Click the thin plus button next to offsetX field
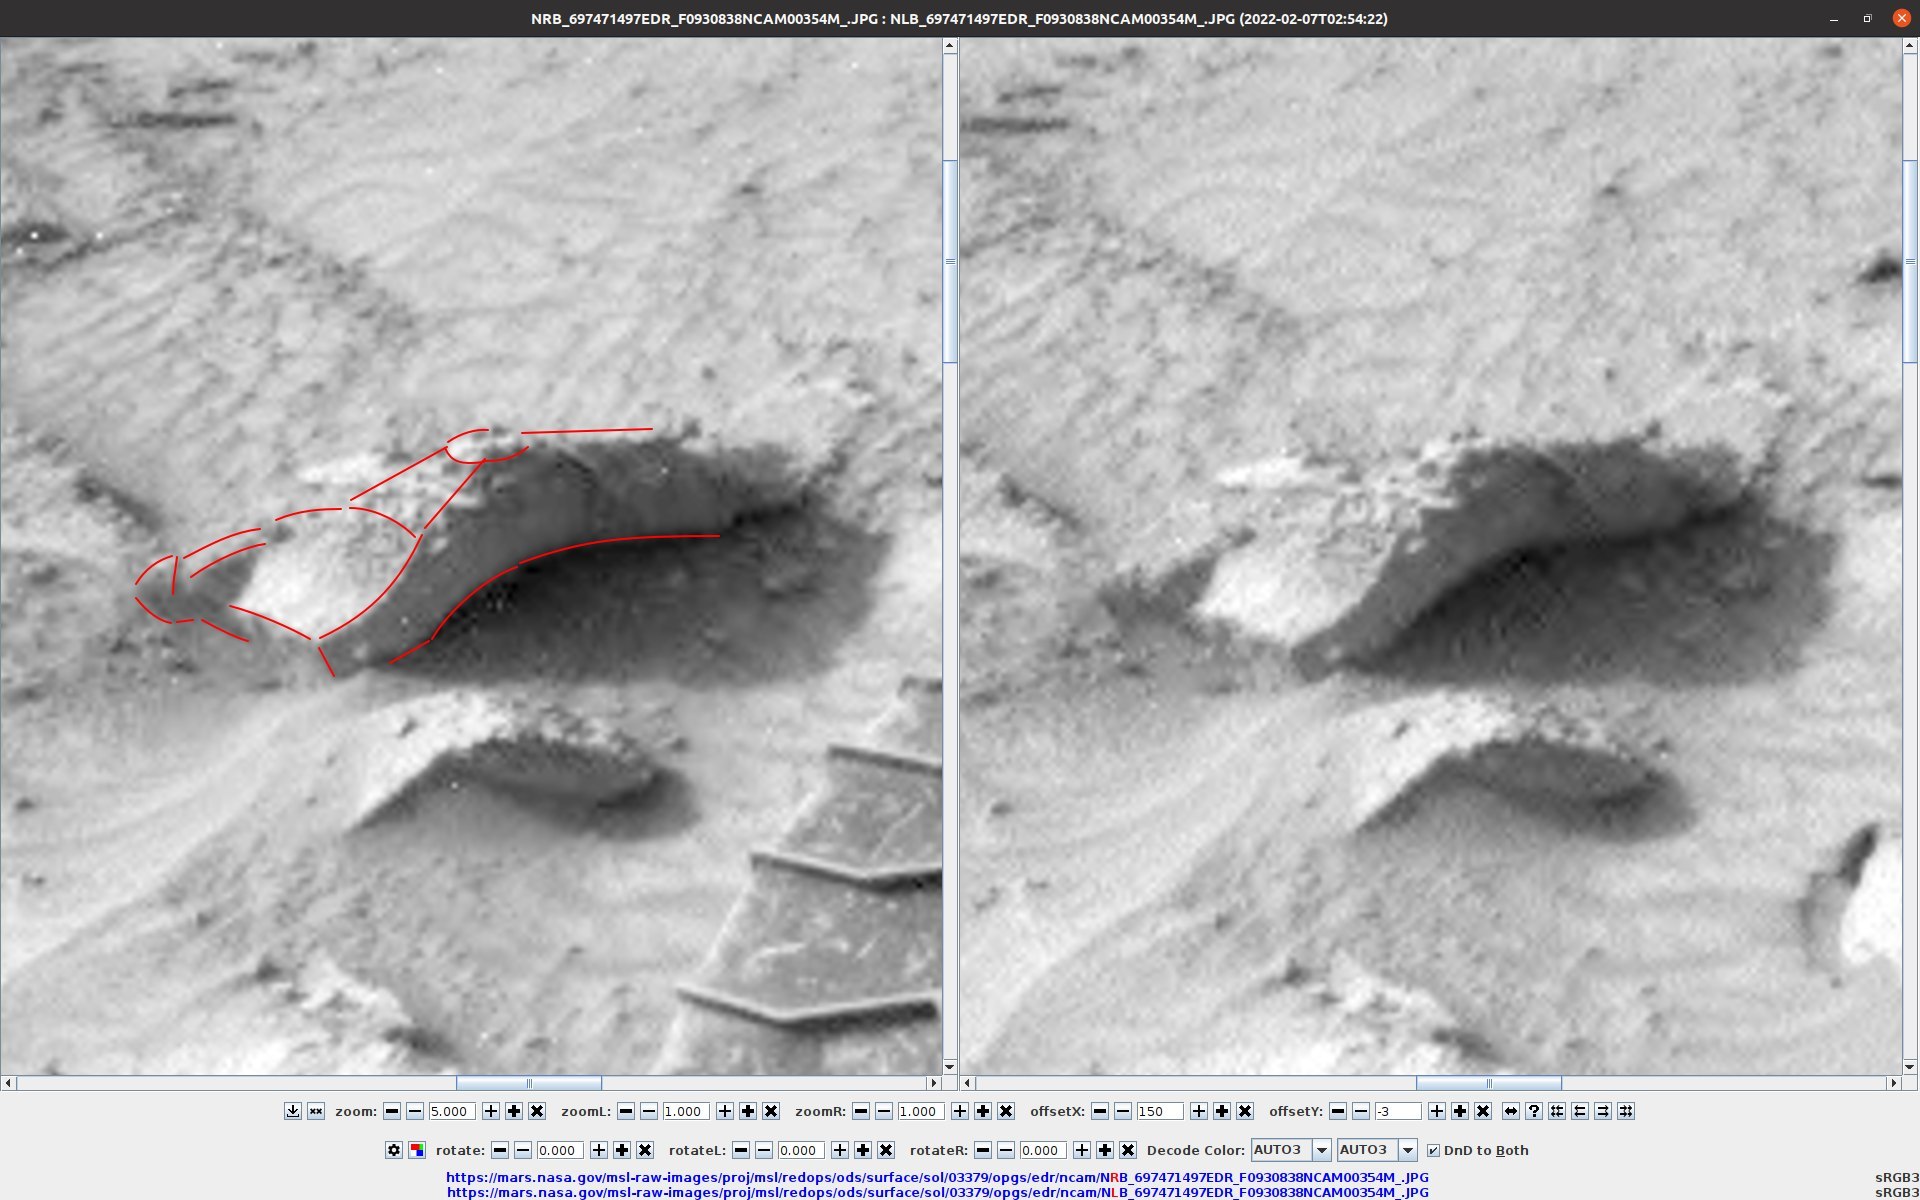Screen dimensions: 1920x1200 click(1199, 1111)
